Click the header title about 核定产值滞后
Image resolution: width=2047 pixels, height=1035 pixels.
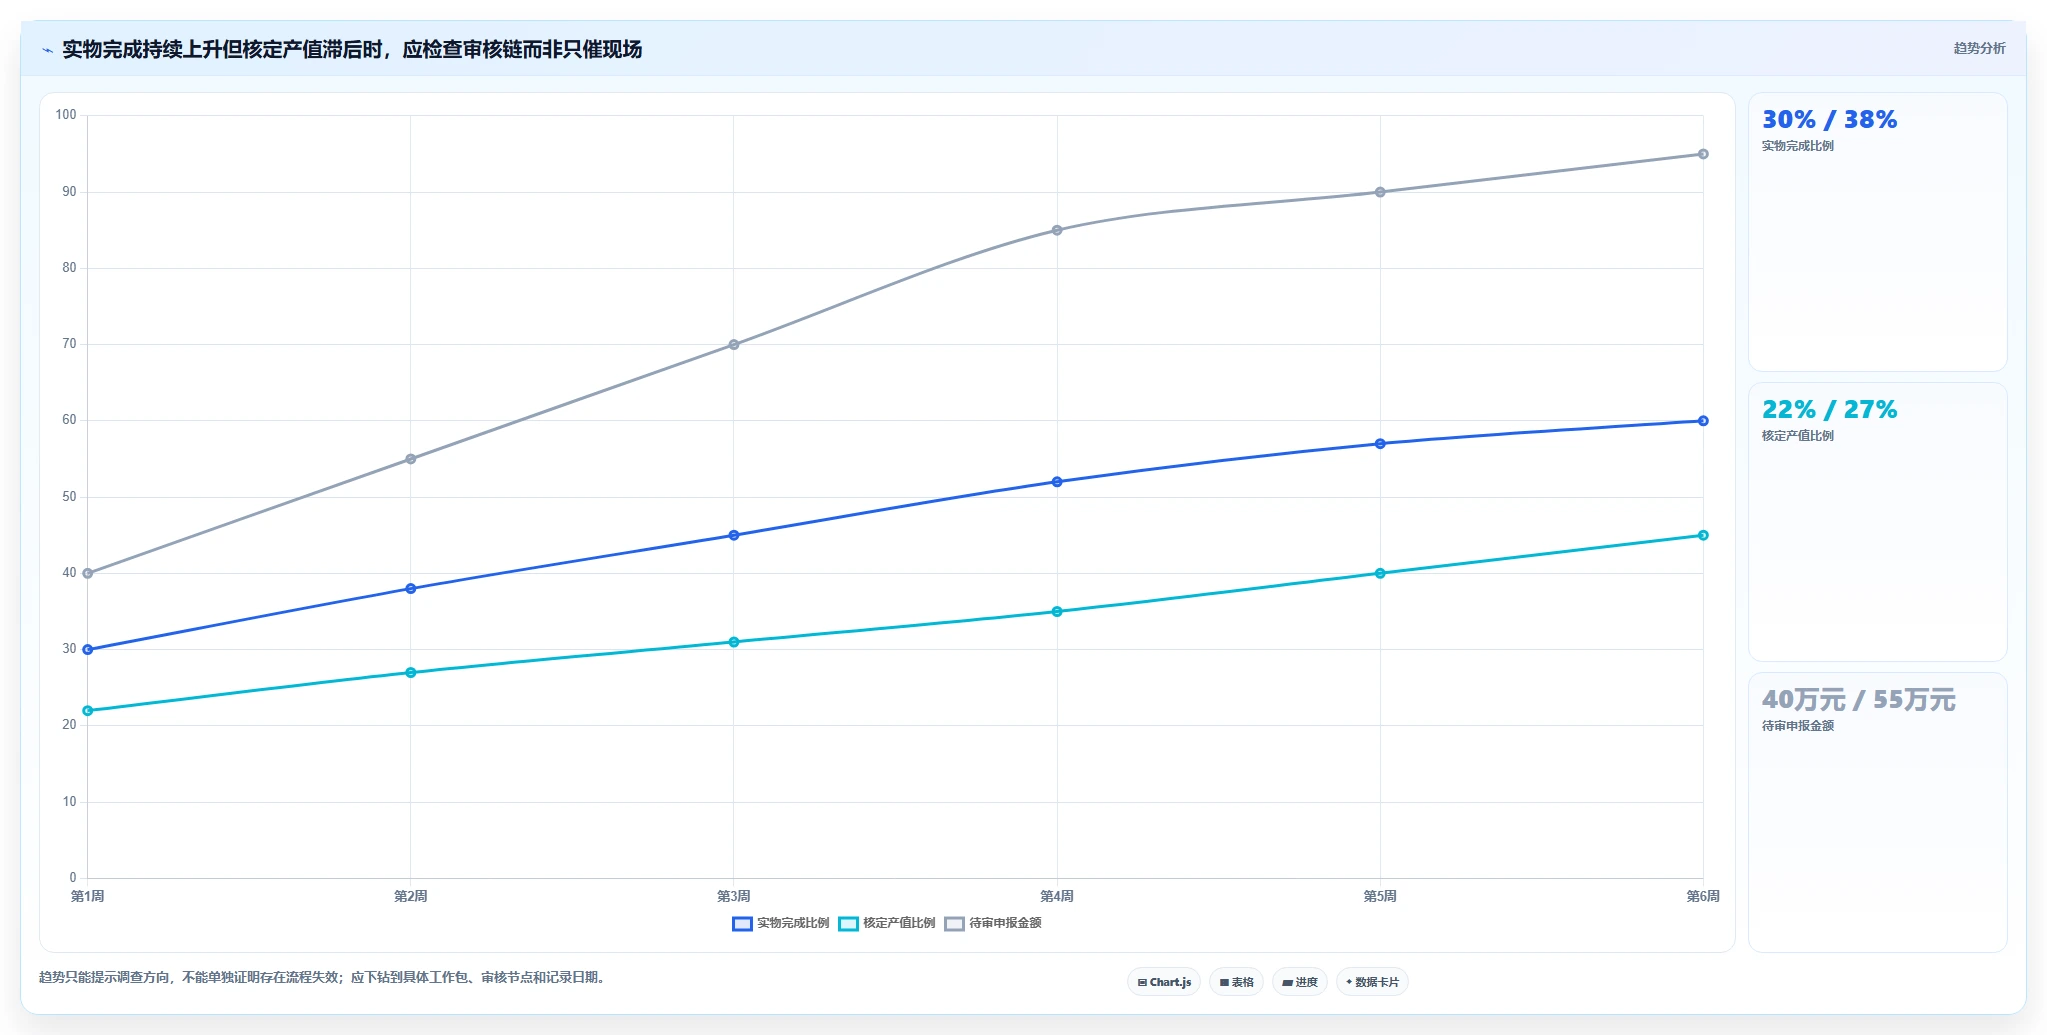[352, 49]
